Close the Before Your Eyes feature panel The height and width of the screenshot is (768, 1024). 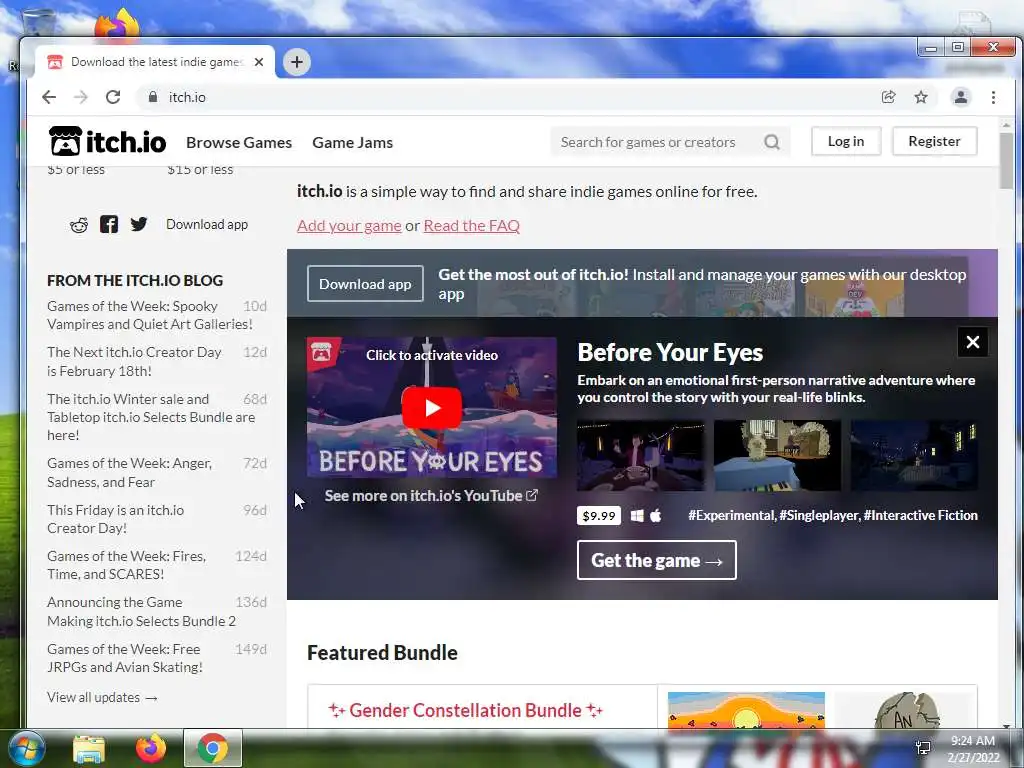(972, 342)
